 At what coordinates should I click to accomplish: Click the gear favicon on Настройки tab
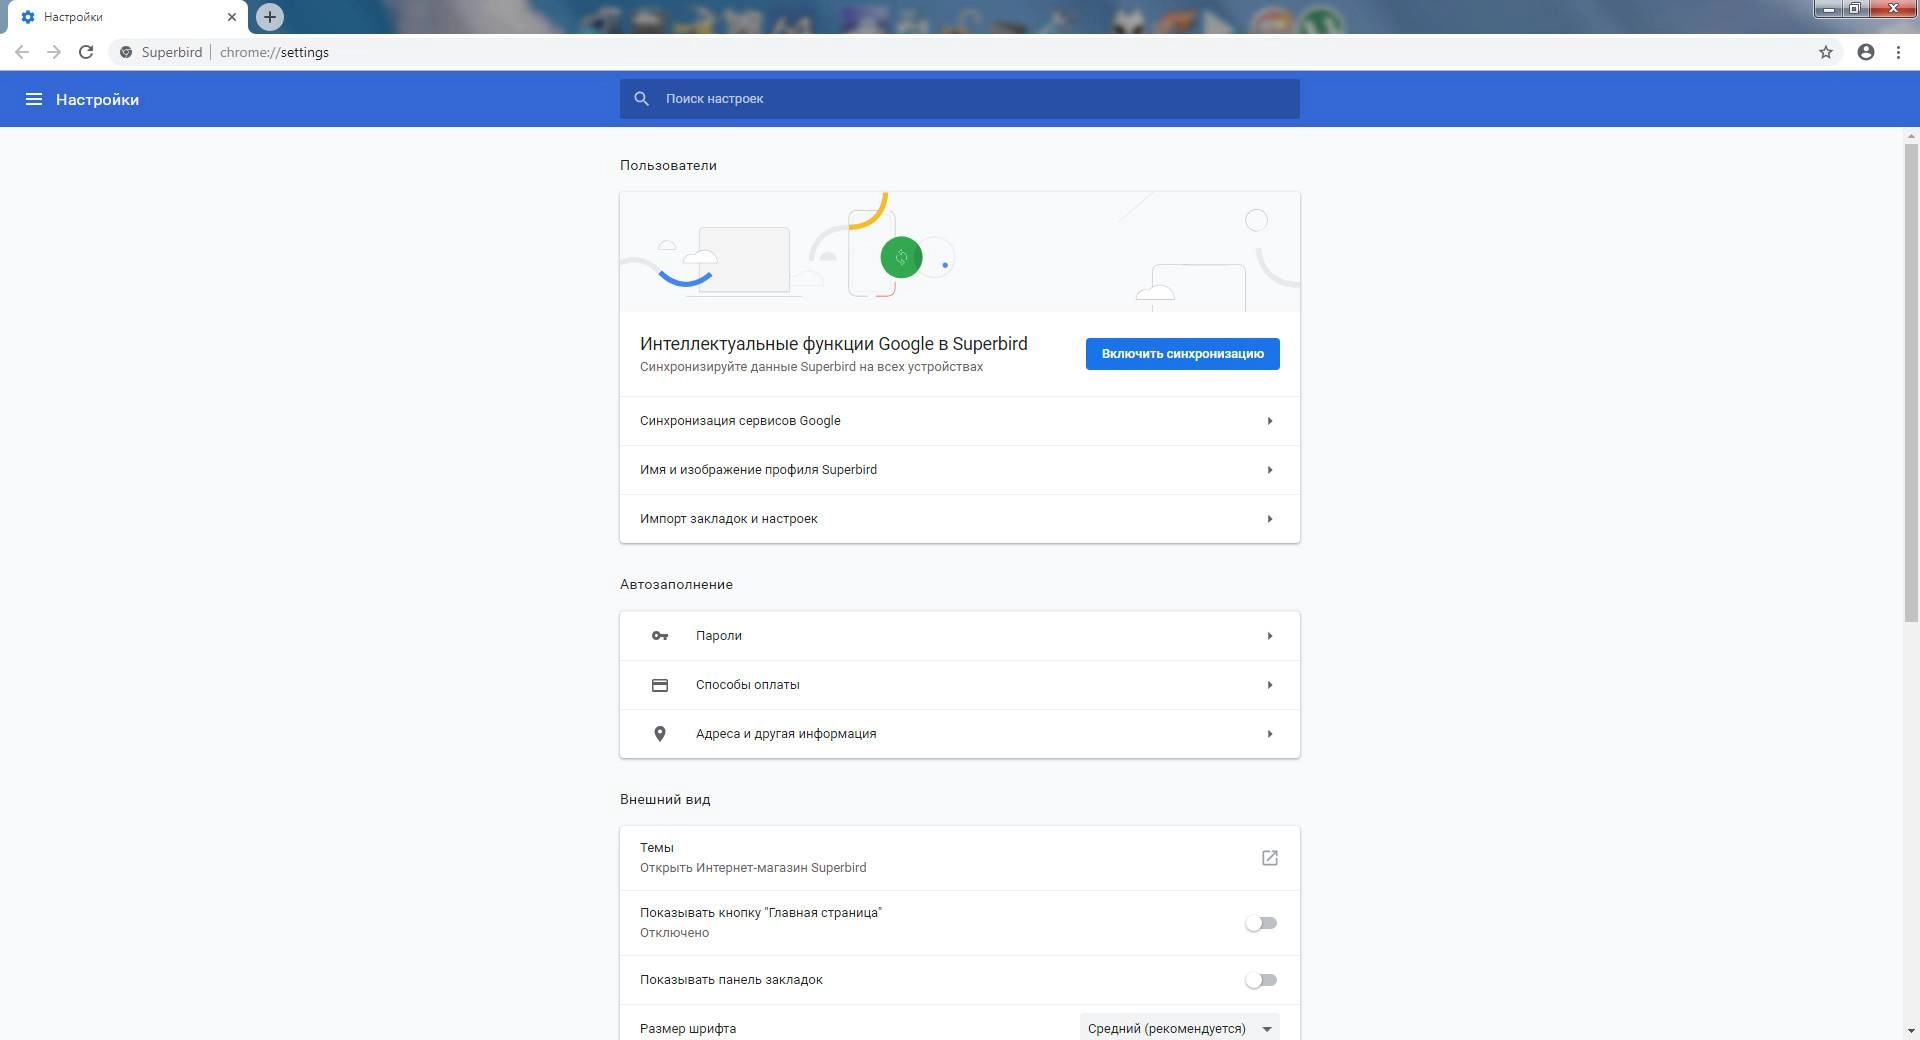(x=28, y=17)
